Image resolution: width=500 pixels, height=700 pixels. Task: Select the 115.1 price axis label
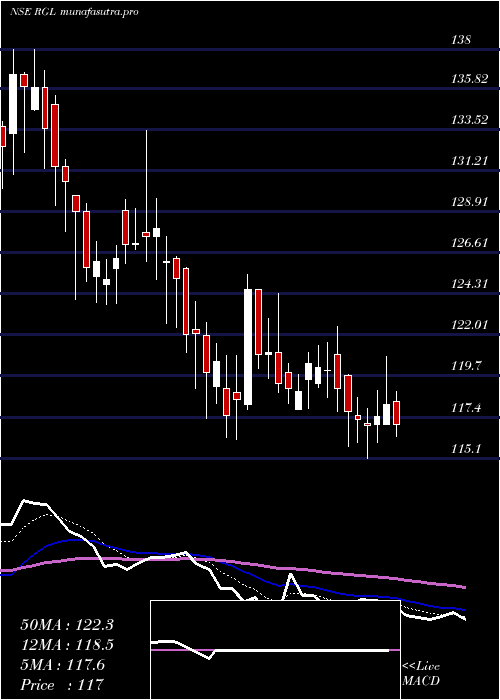(x=467, y=449)
